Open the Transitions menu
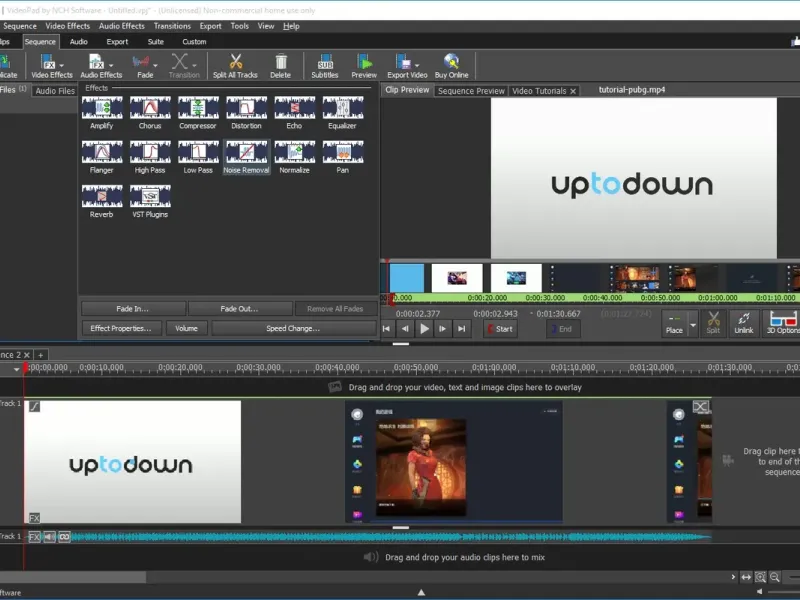This screenshot has height=600, width=800. click(x=172, y=26)
